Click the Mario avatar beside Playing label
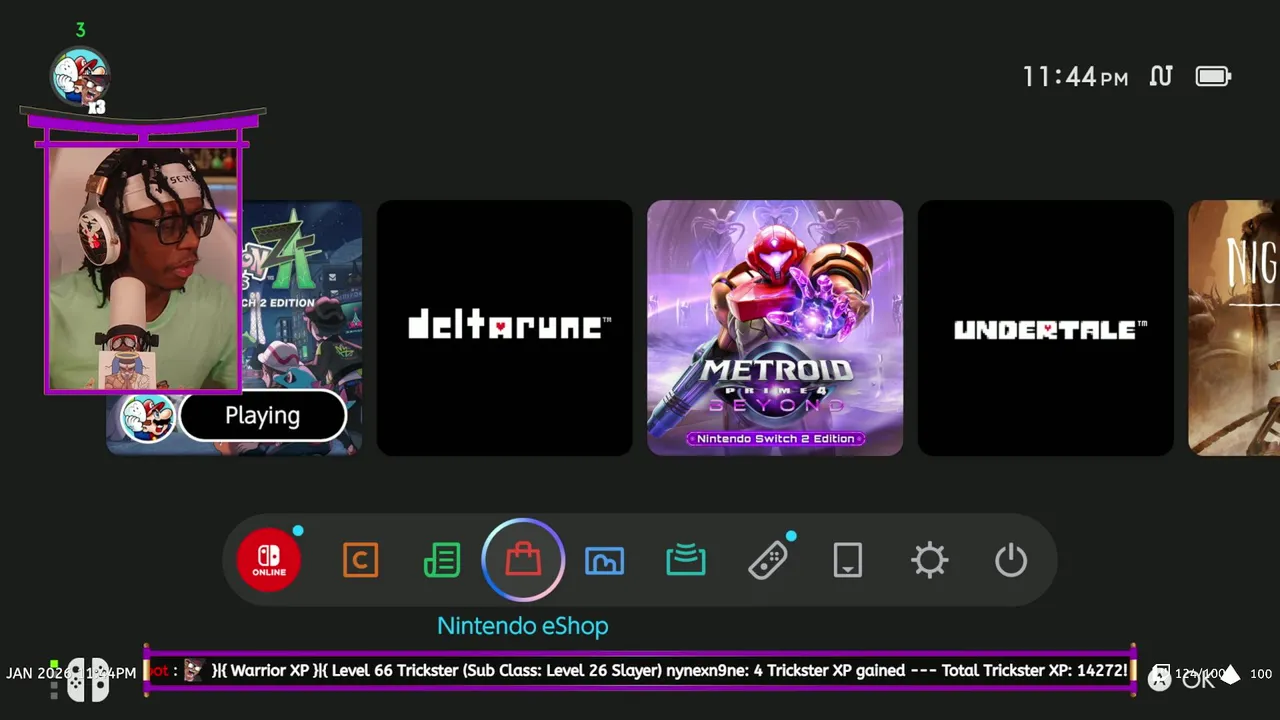Screen dimensions: 1280x720 [x=148, y=417]
